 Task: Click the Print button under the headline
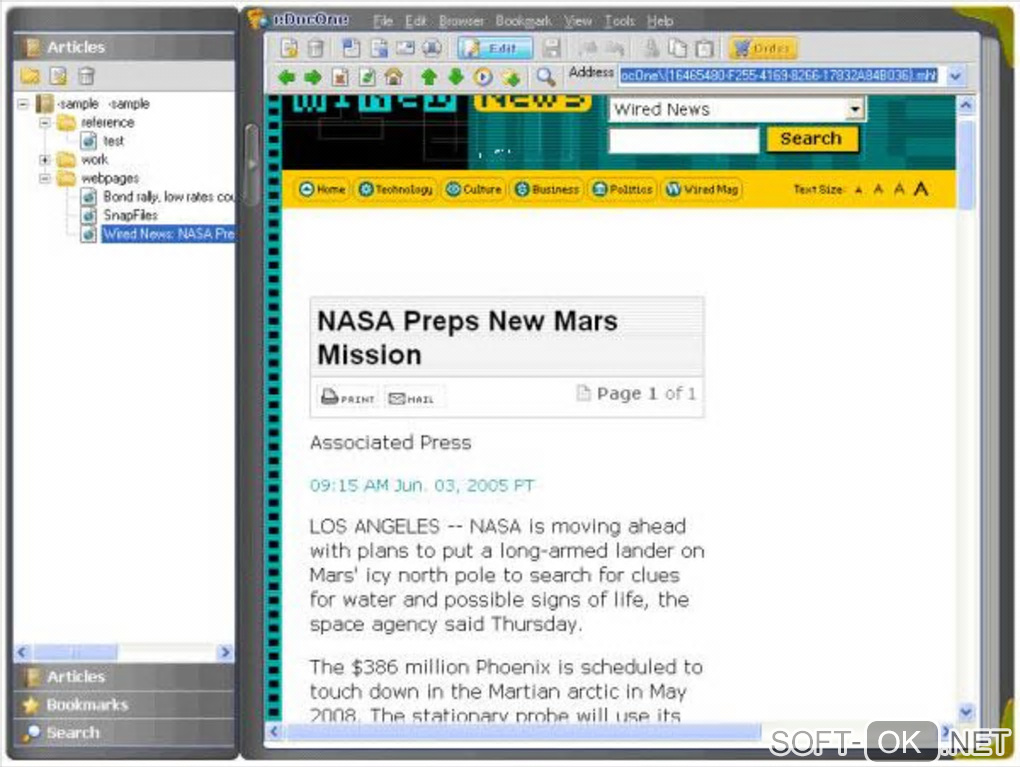tap(349, 397)
